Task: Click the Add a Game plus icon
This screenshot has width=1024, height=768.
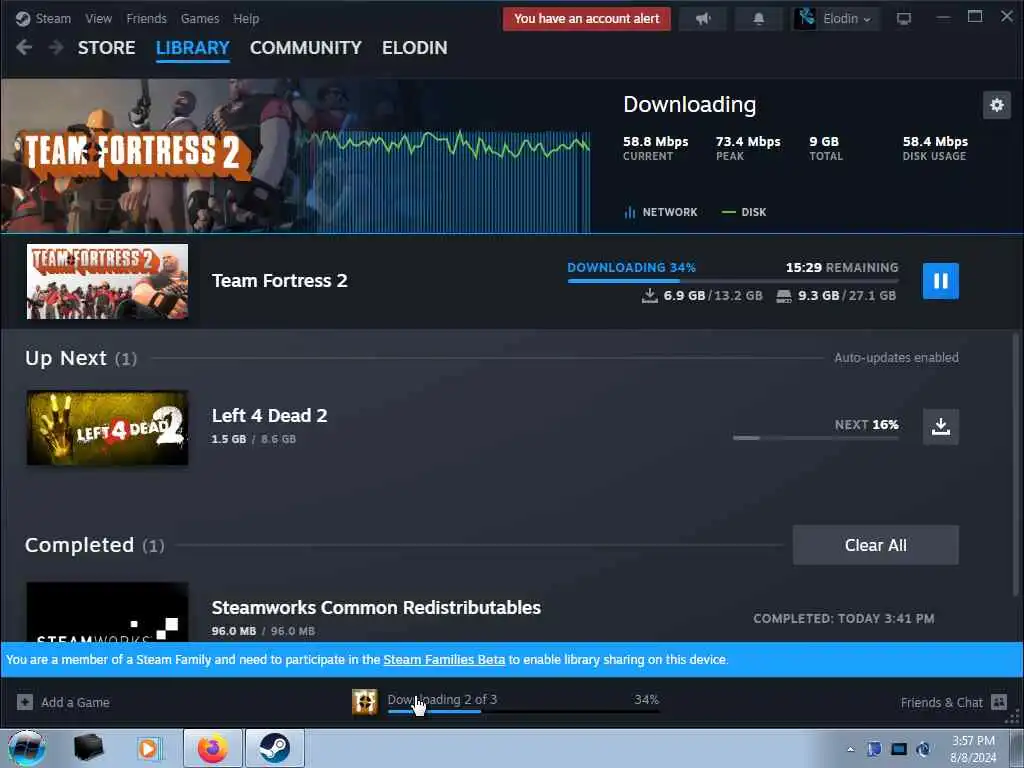Action: [25, 702]
